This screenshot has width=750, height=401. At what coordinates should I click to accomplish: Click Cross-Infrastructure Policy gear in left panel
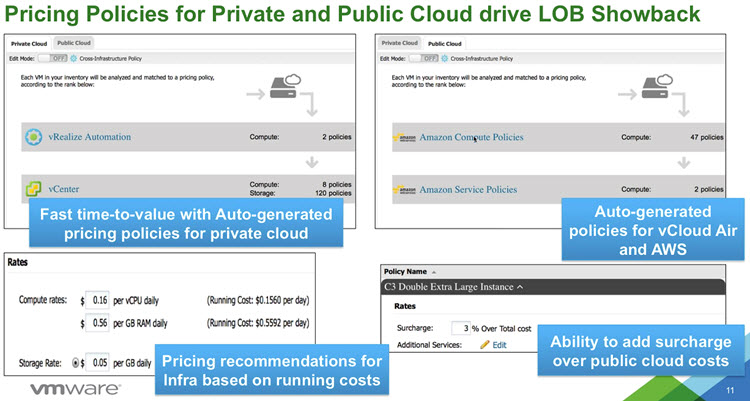pyautogui.click(x=73, y=58)
